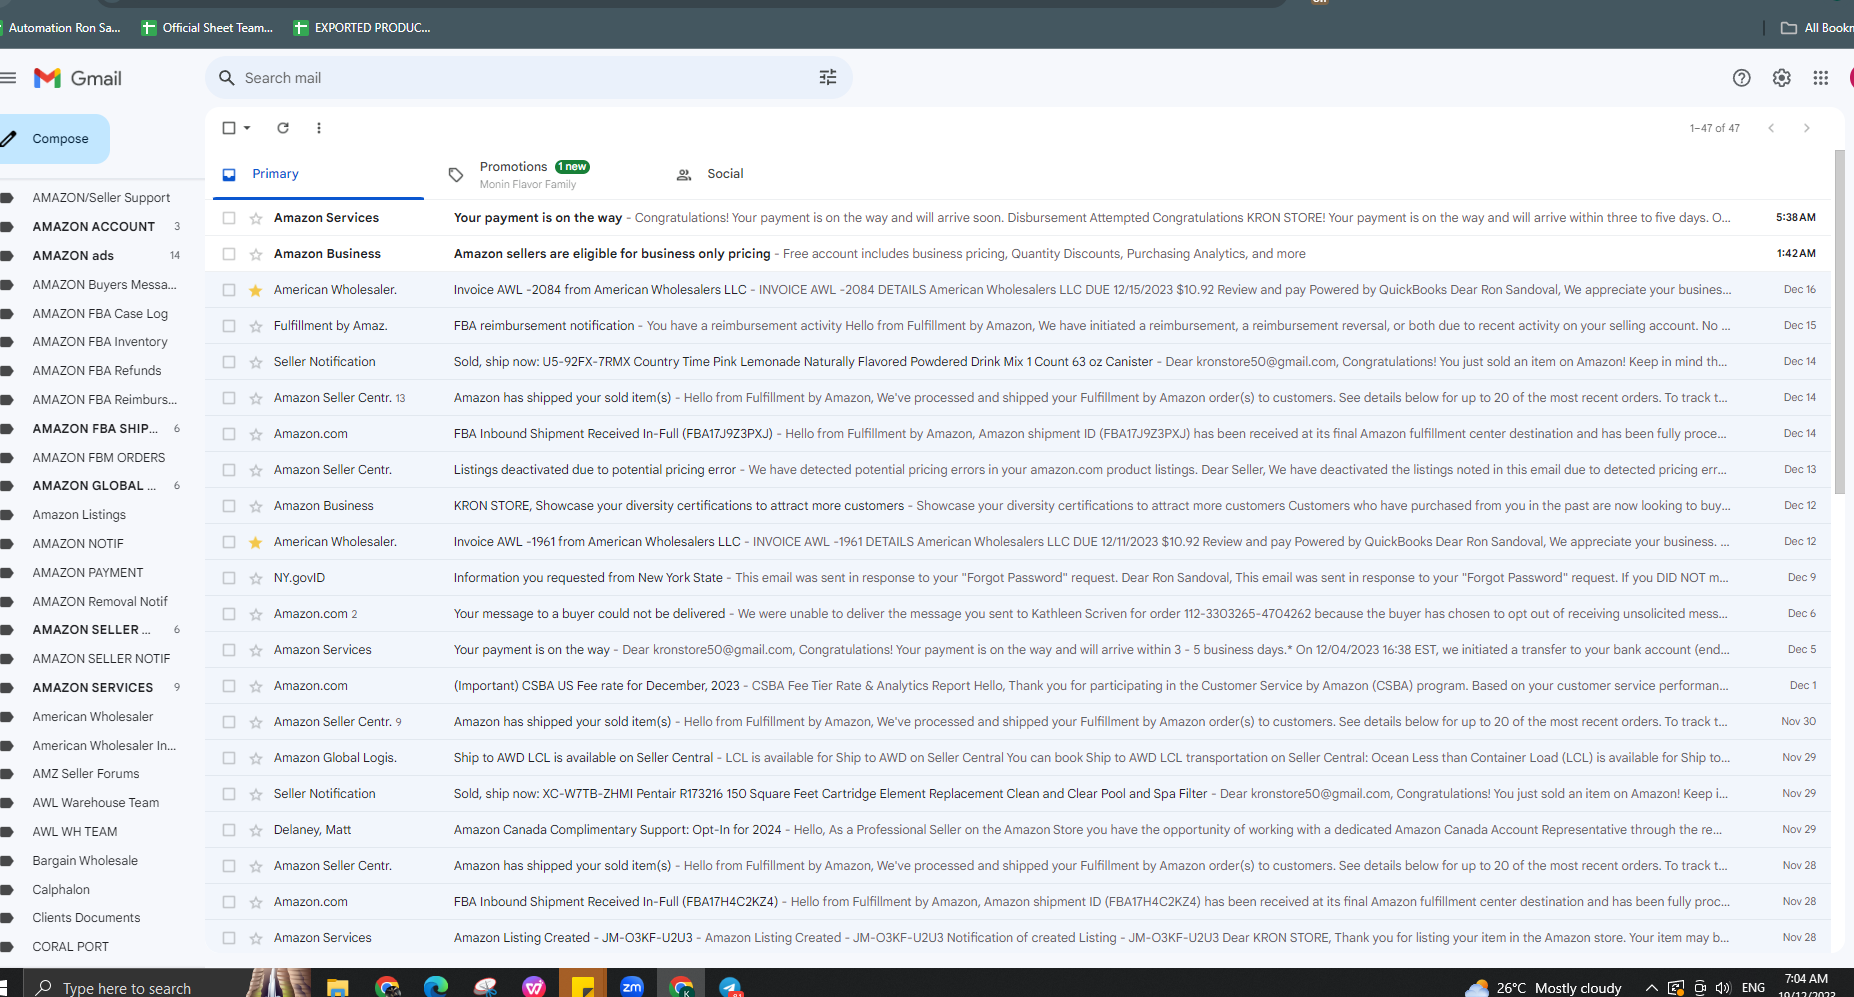Open the Google apps grid
Screen dimensions: 1854x997
[1821, 78]
